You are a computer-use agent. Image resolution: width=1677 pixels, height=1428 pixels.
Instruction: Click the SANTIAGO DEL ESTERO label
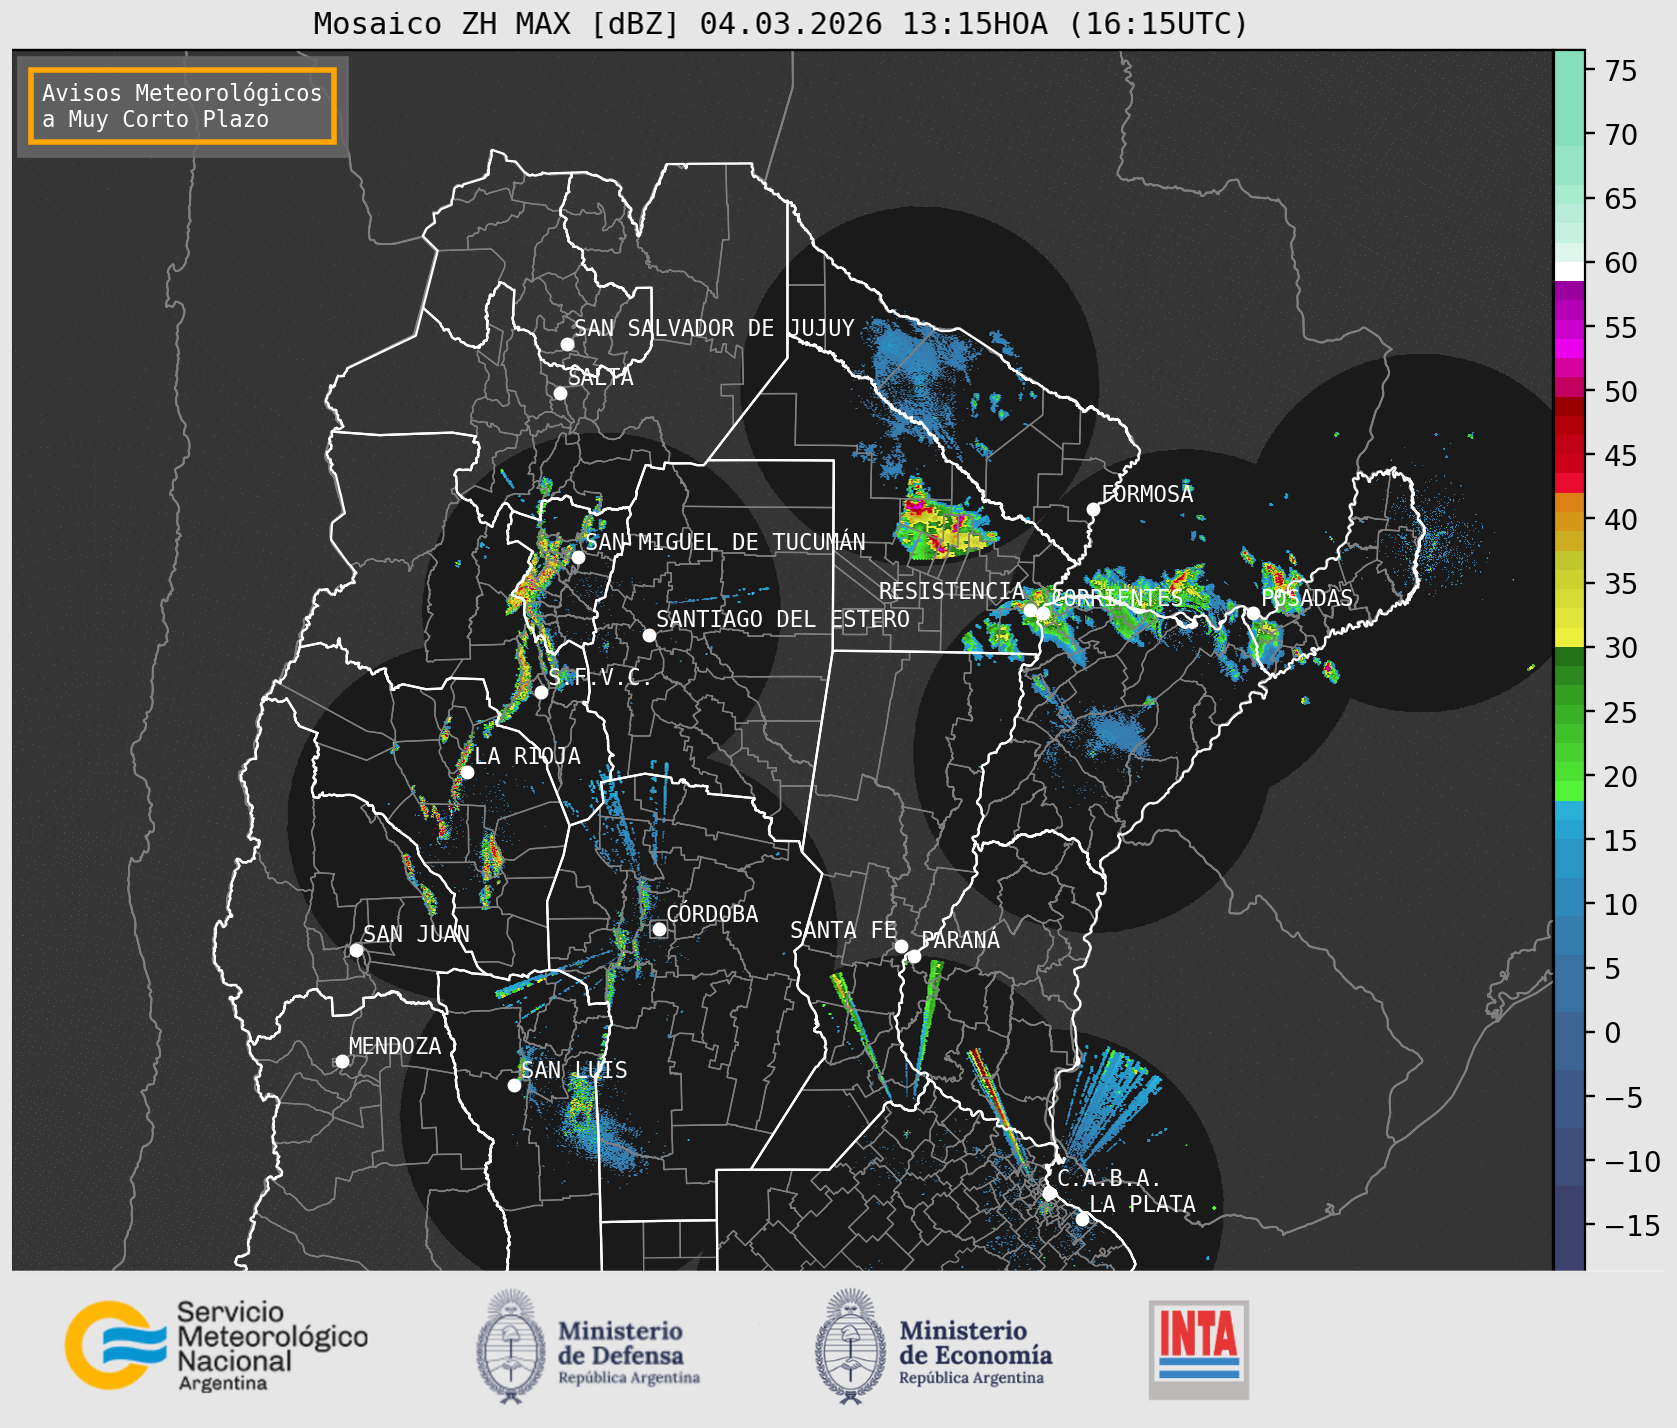click(x=783, y=619)
